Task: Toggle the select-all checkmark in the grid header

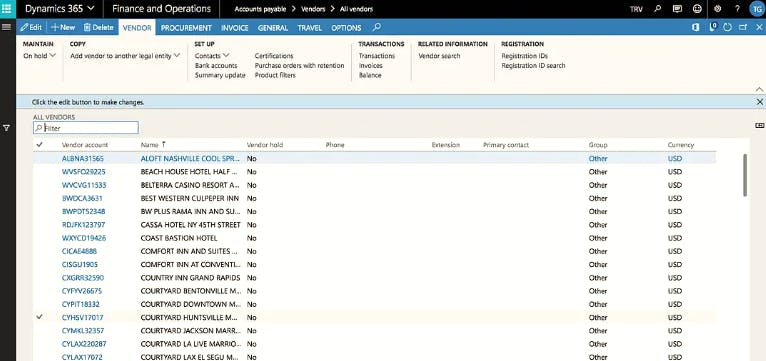Action: 40,145
